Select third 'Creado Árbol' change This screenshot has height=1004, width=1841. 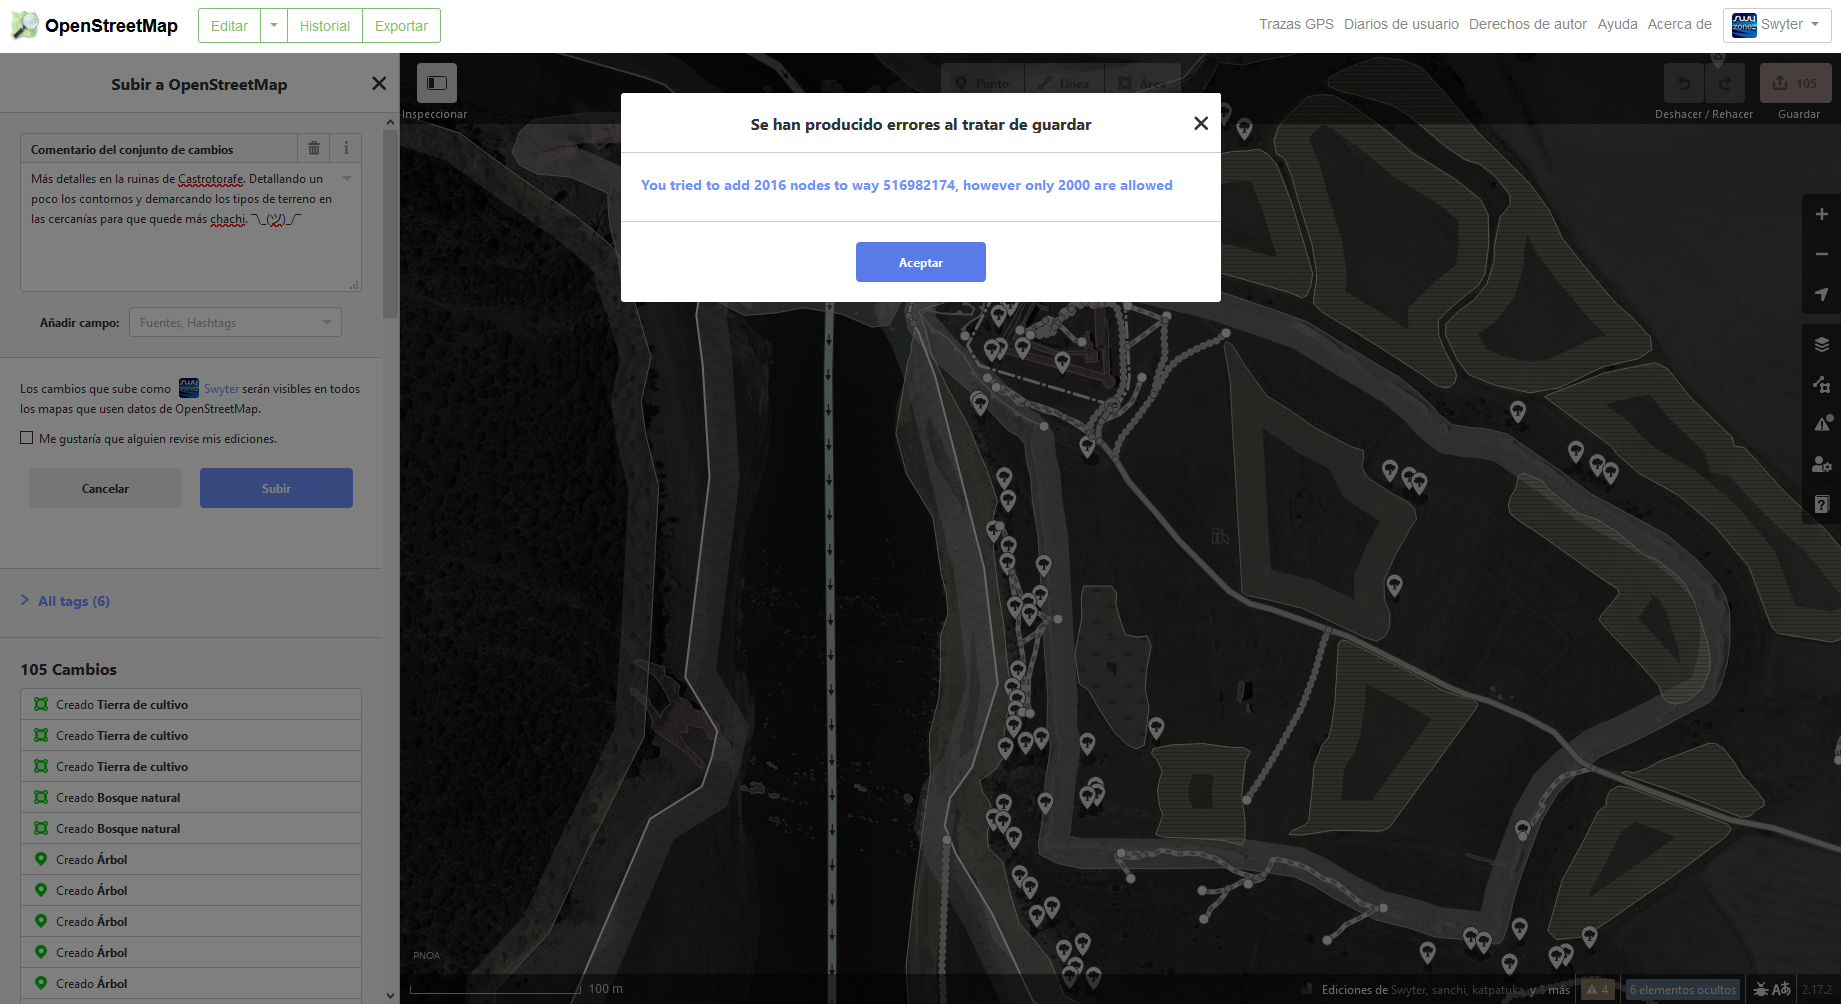point(190,921)
